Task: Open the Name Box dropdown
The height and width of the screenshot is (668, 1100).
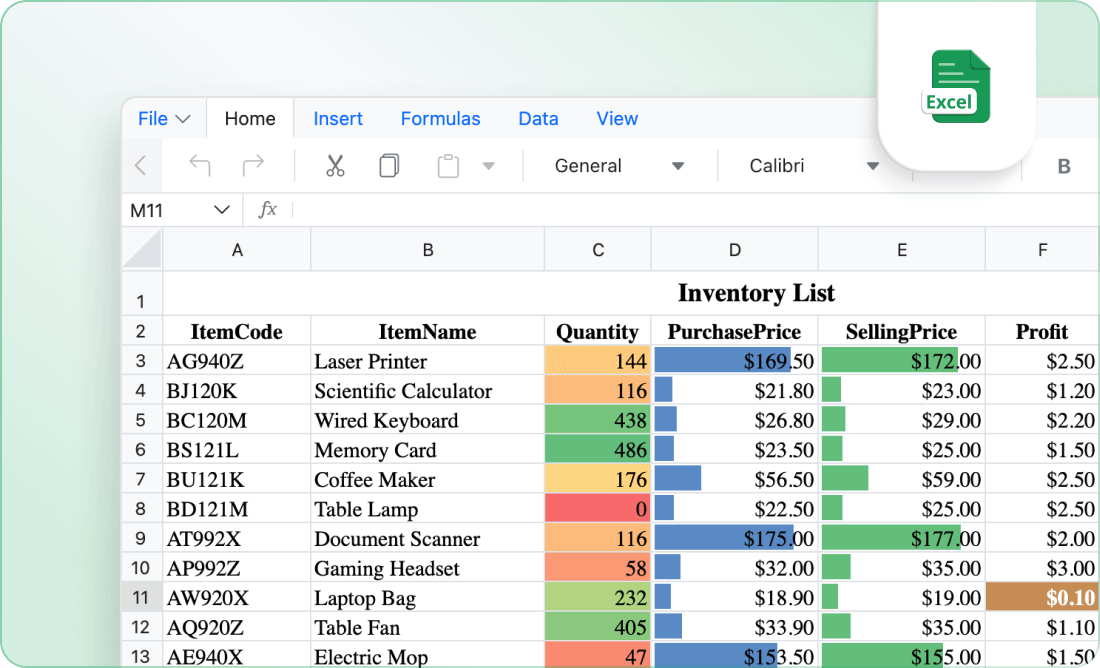Action: coord(222,209)
